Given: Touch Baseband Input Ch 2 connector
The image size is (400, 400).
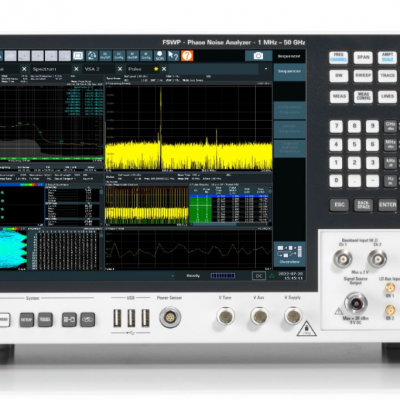Looking at the screenshot, I should coord(377,258).
